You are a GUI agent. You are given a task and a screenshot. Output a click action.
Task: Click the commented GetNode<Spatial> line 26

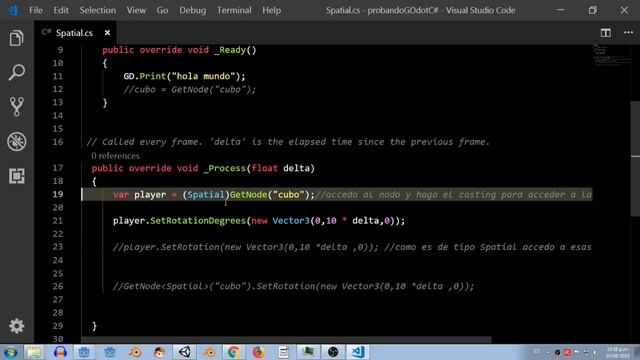pos(294,287)
